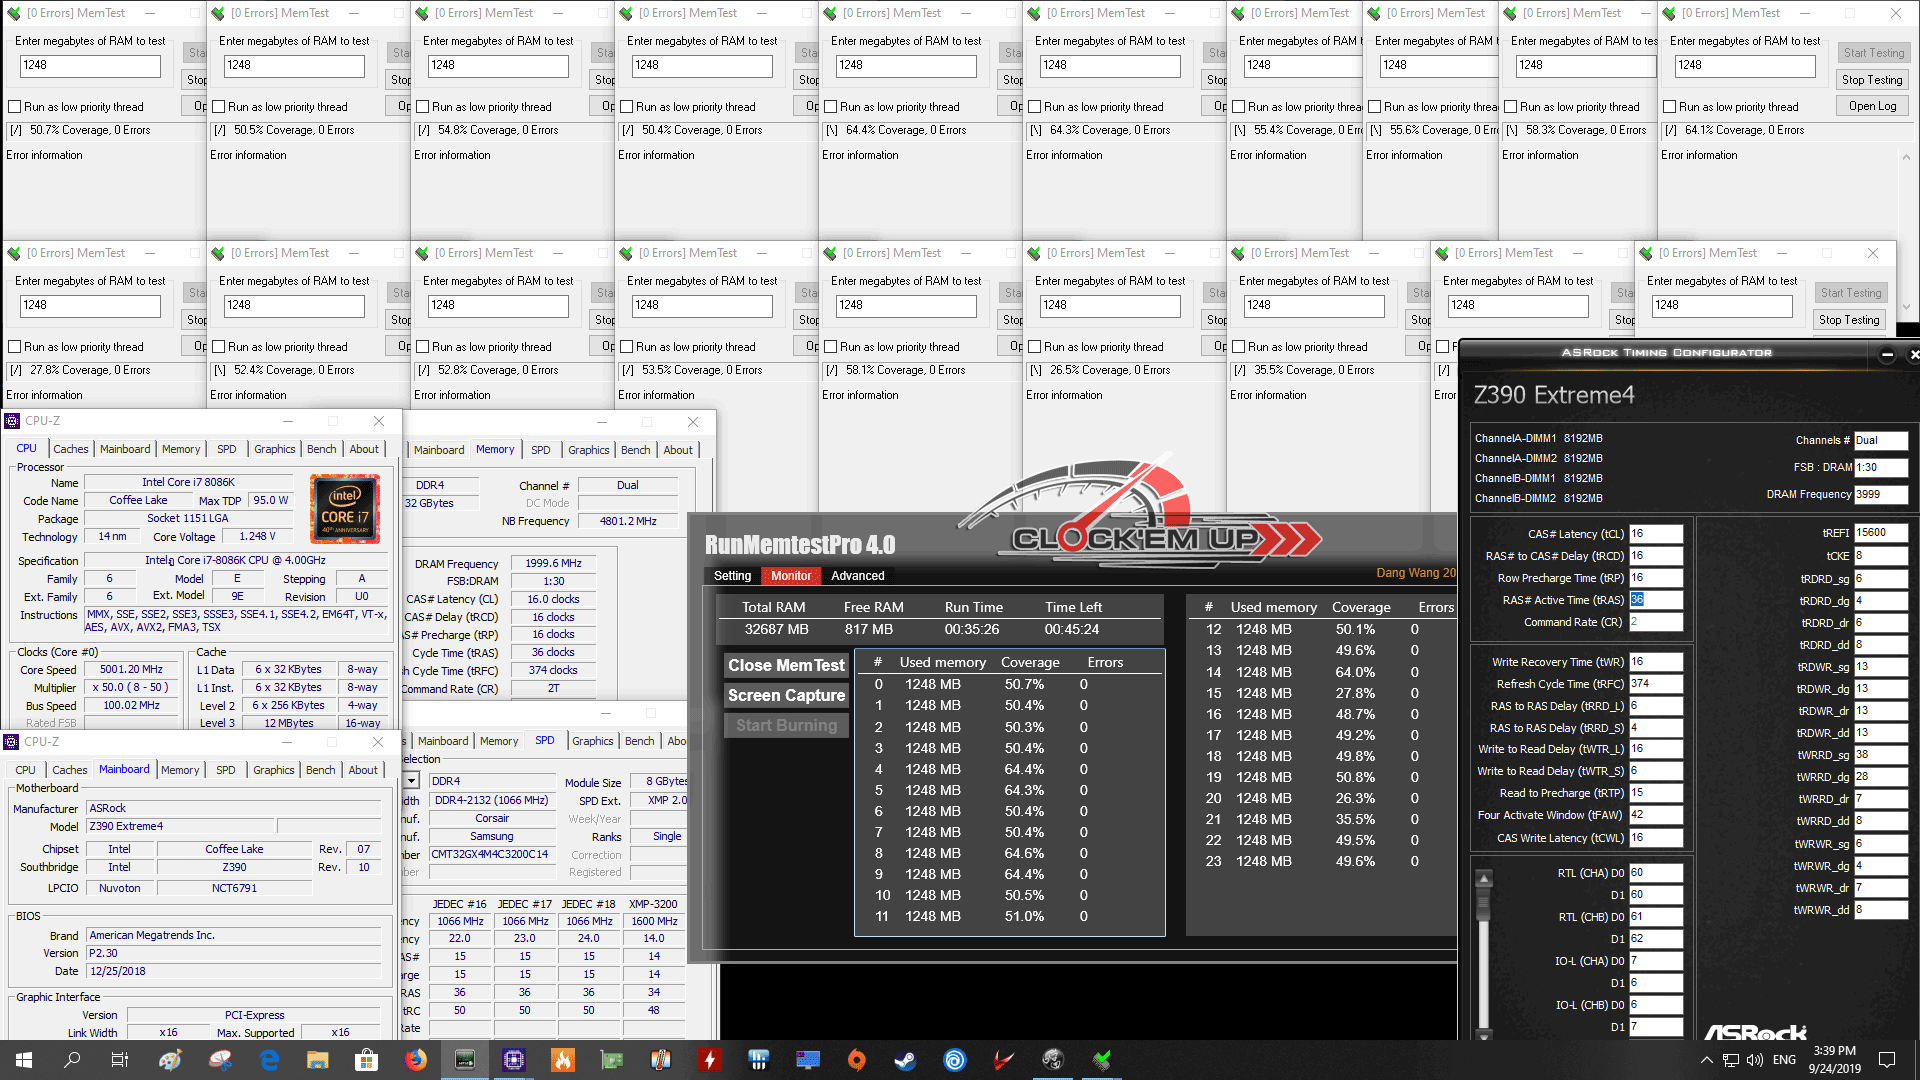Open Firefox from the taskbar
The height and width of the screenshot is (1080, 1920).
point(416,1060)
